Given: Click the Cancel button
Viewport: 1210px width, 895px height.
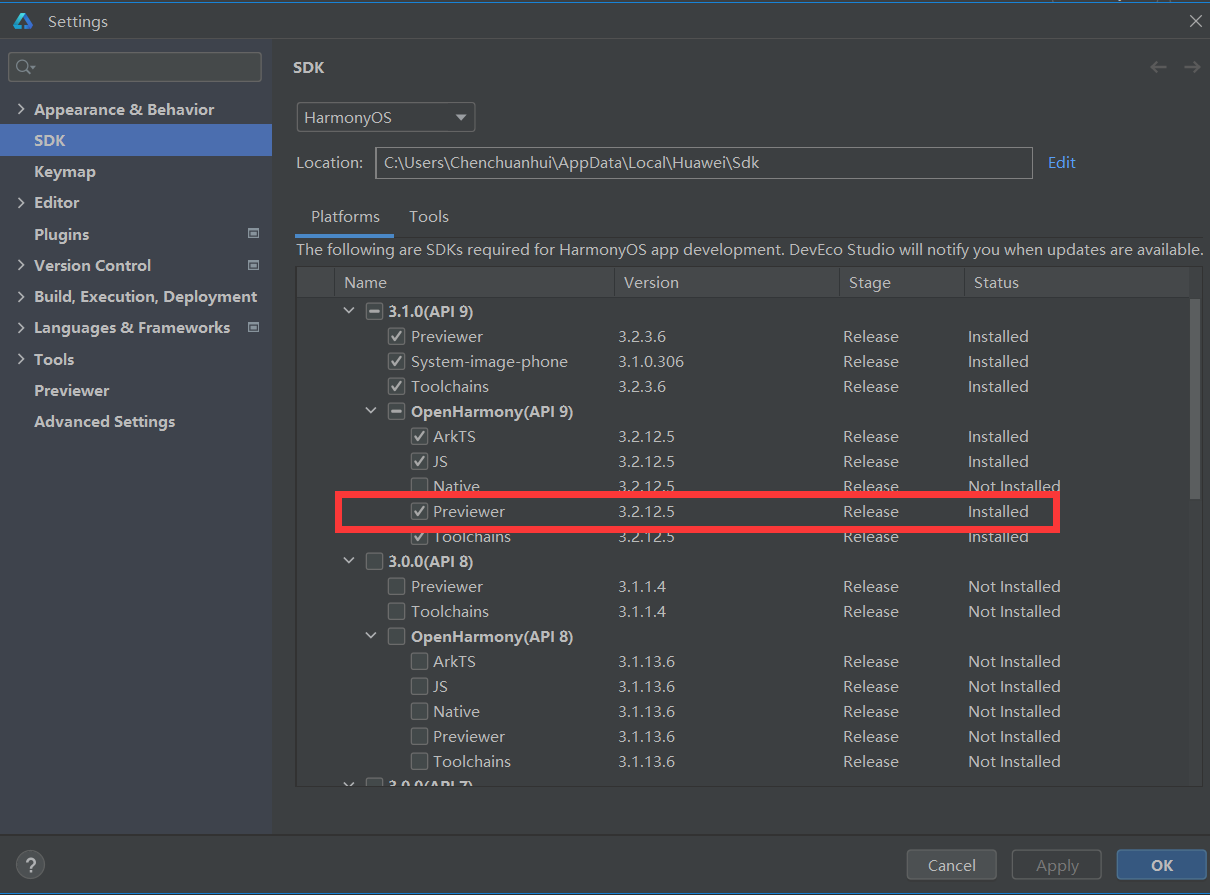Looking at the screenshot, I should [x=952, y=865].
